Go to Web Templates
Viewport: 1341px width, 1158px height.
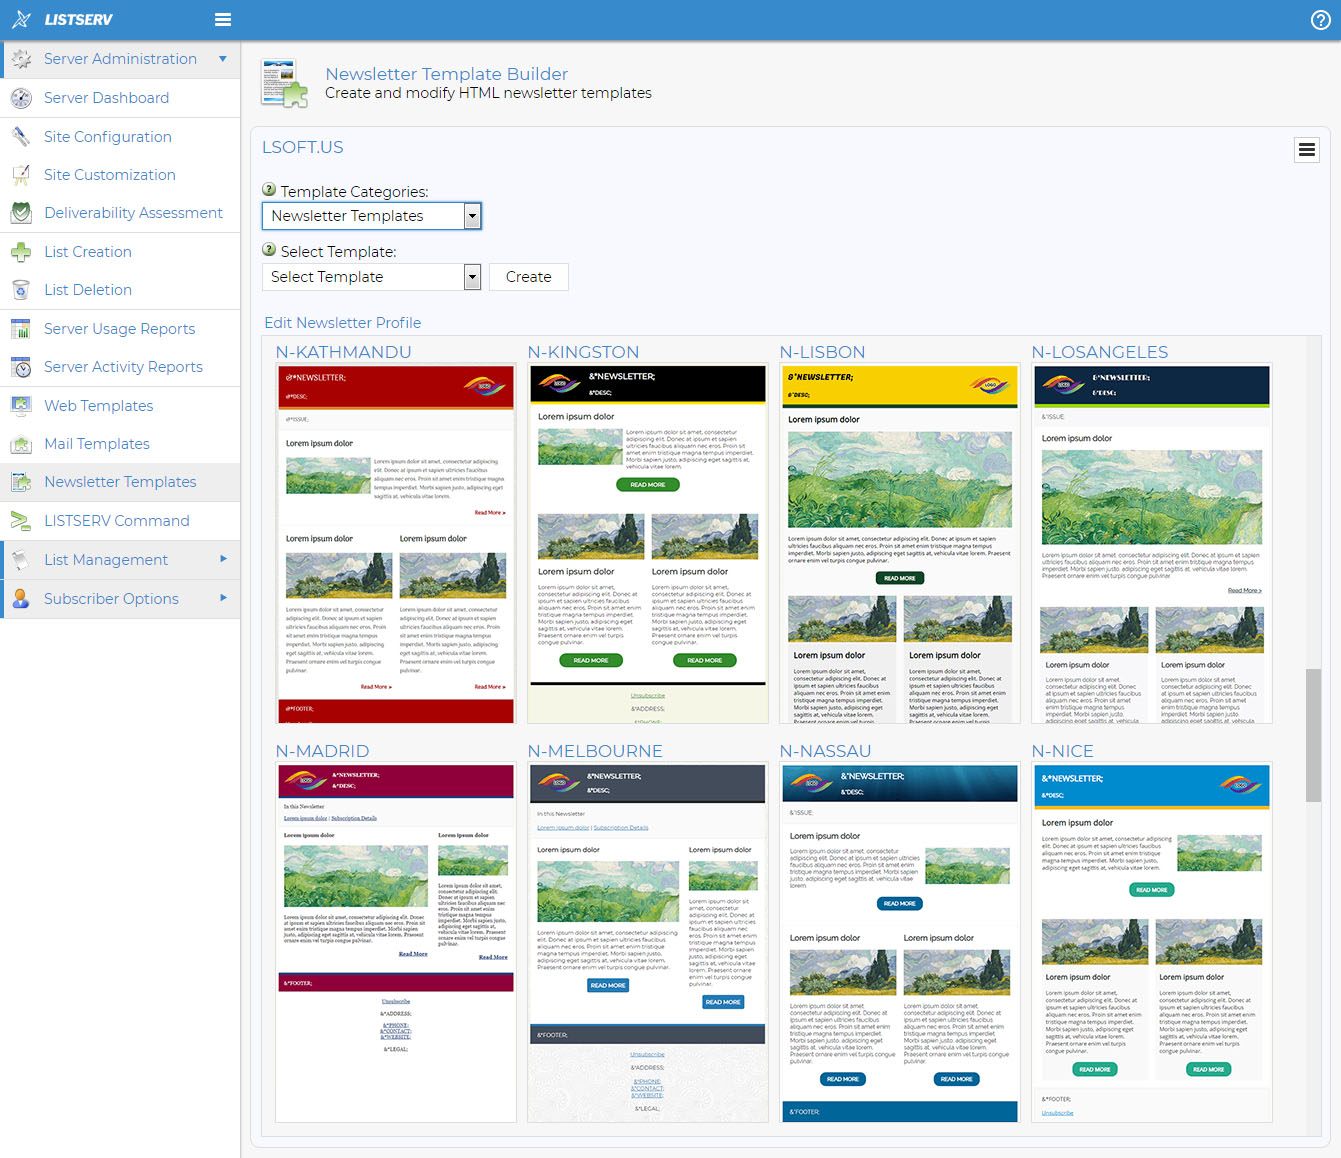tap(99, 406)
